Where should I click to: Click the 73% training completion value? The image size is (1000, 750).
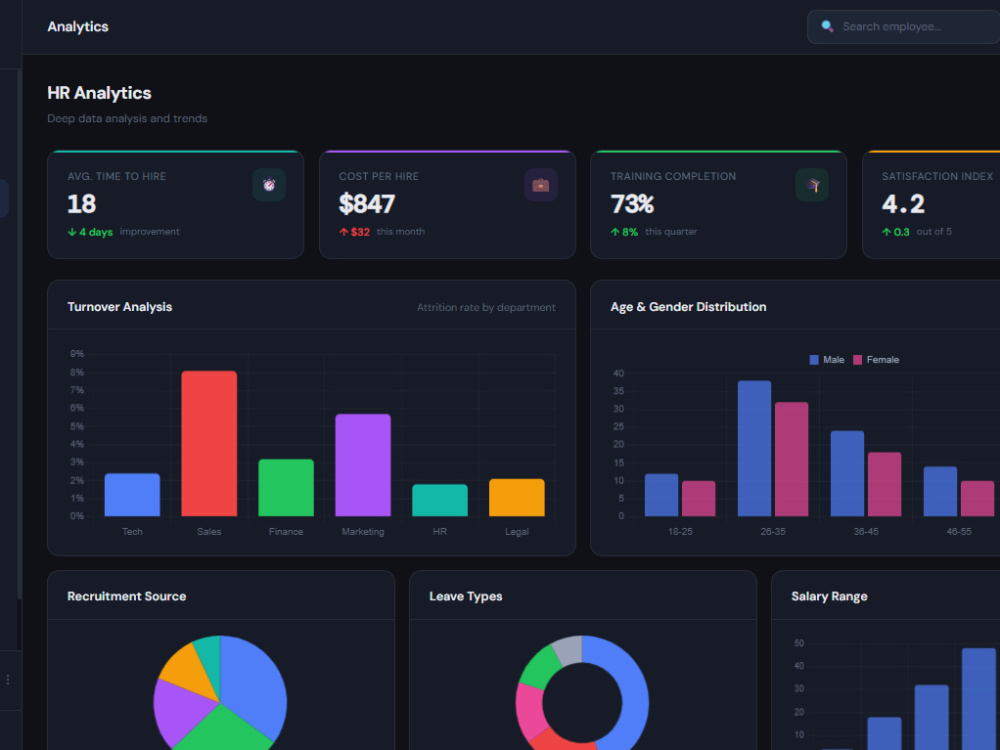click(x=632, y=204)
